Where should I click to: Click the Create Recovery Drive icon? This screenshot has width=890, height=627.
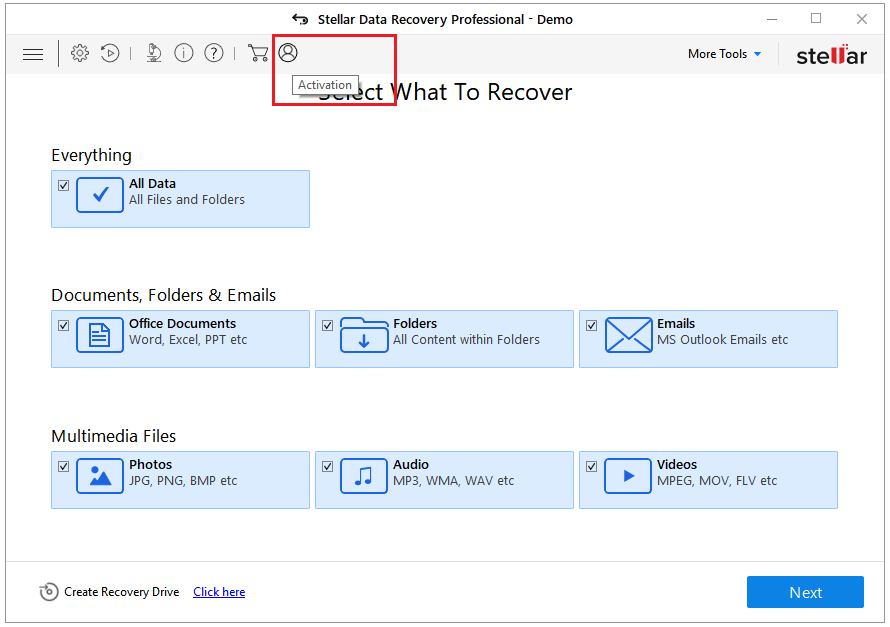click(x=49, y=592)
